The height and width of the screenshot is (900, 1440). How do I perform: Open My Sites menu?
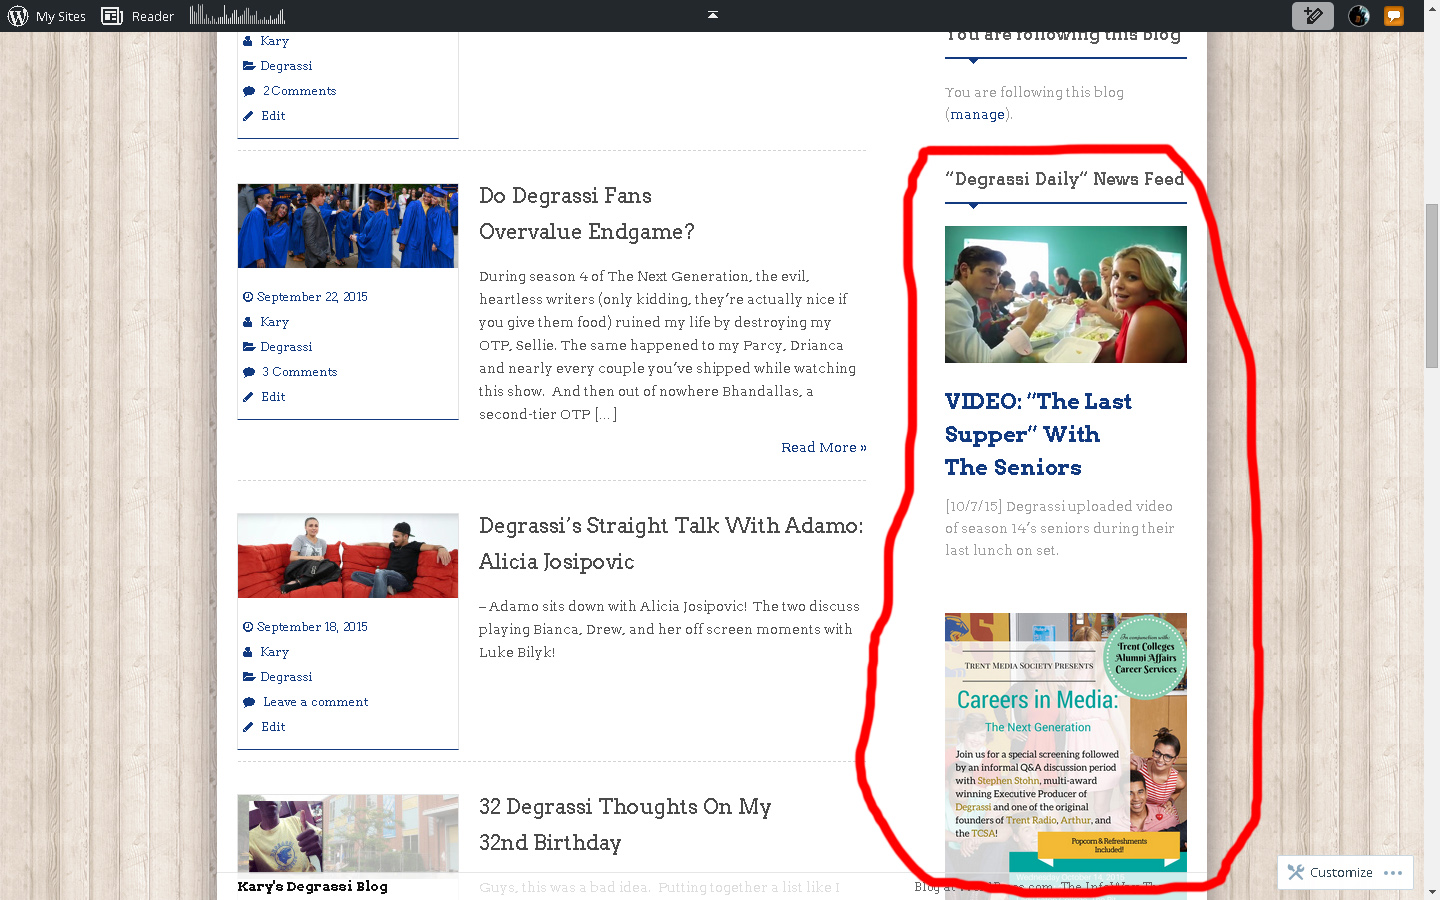[x=60, y=16]
